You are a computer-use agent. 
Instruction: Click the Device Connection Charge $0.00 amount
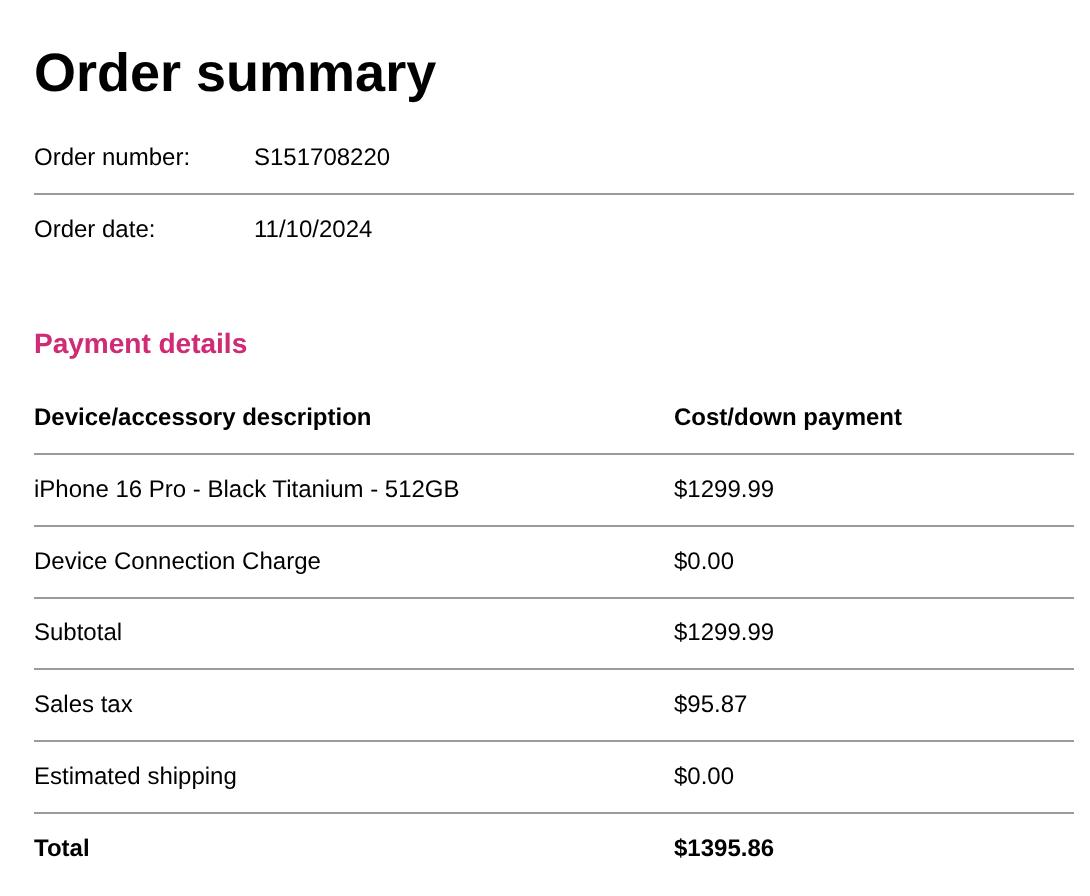[x=704, y=561]
